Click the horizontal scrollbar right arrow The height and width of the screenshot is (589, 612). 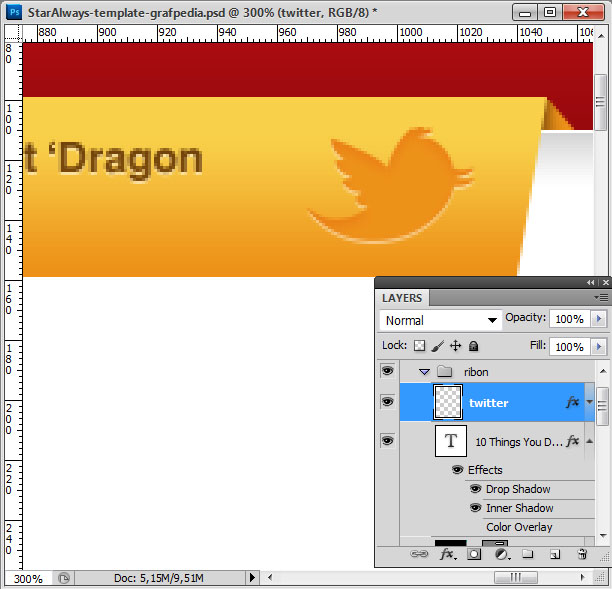coord(583,577)
